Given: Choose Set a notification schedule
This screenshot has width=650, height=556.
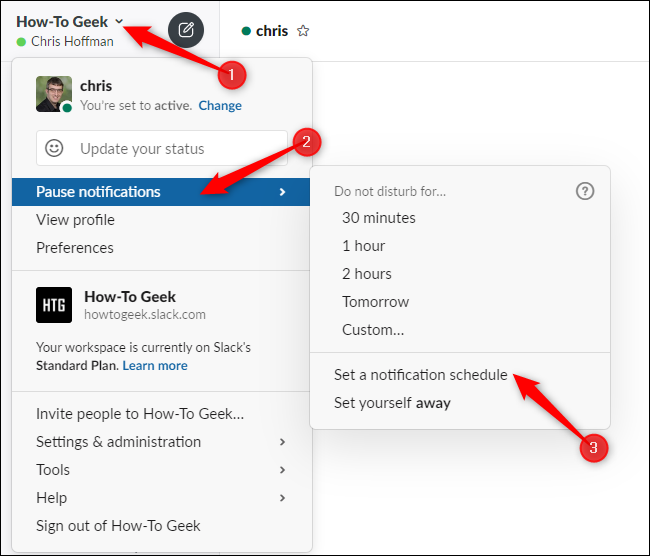Looking at the screenshot, I should tap(421, 375).
